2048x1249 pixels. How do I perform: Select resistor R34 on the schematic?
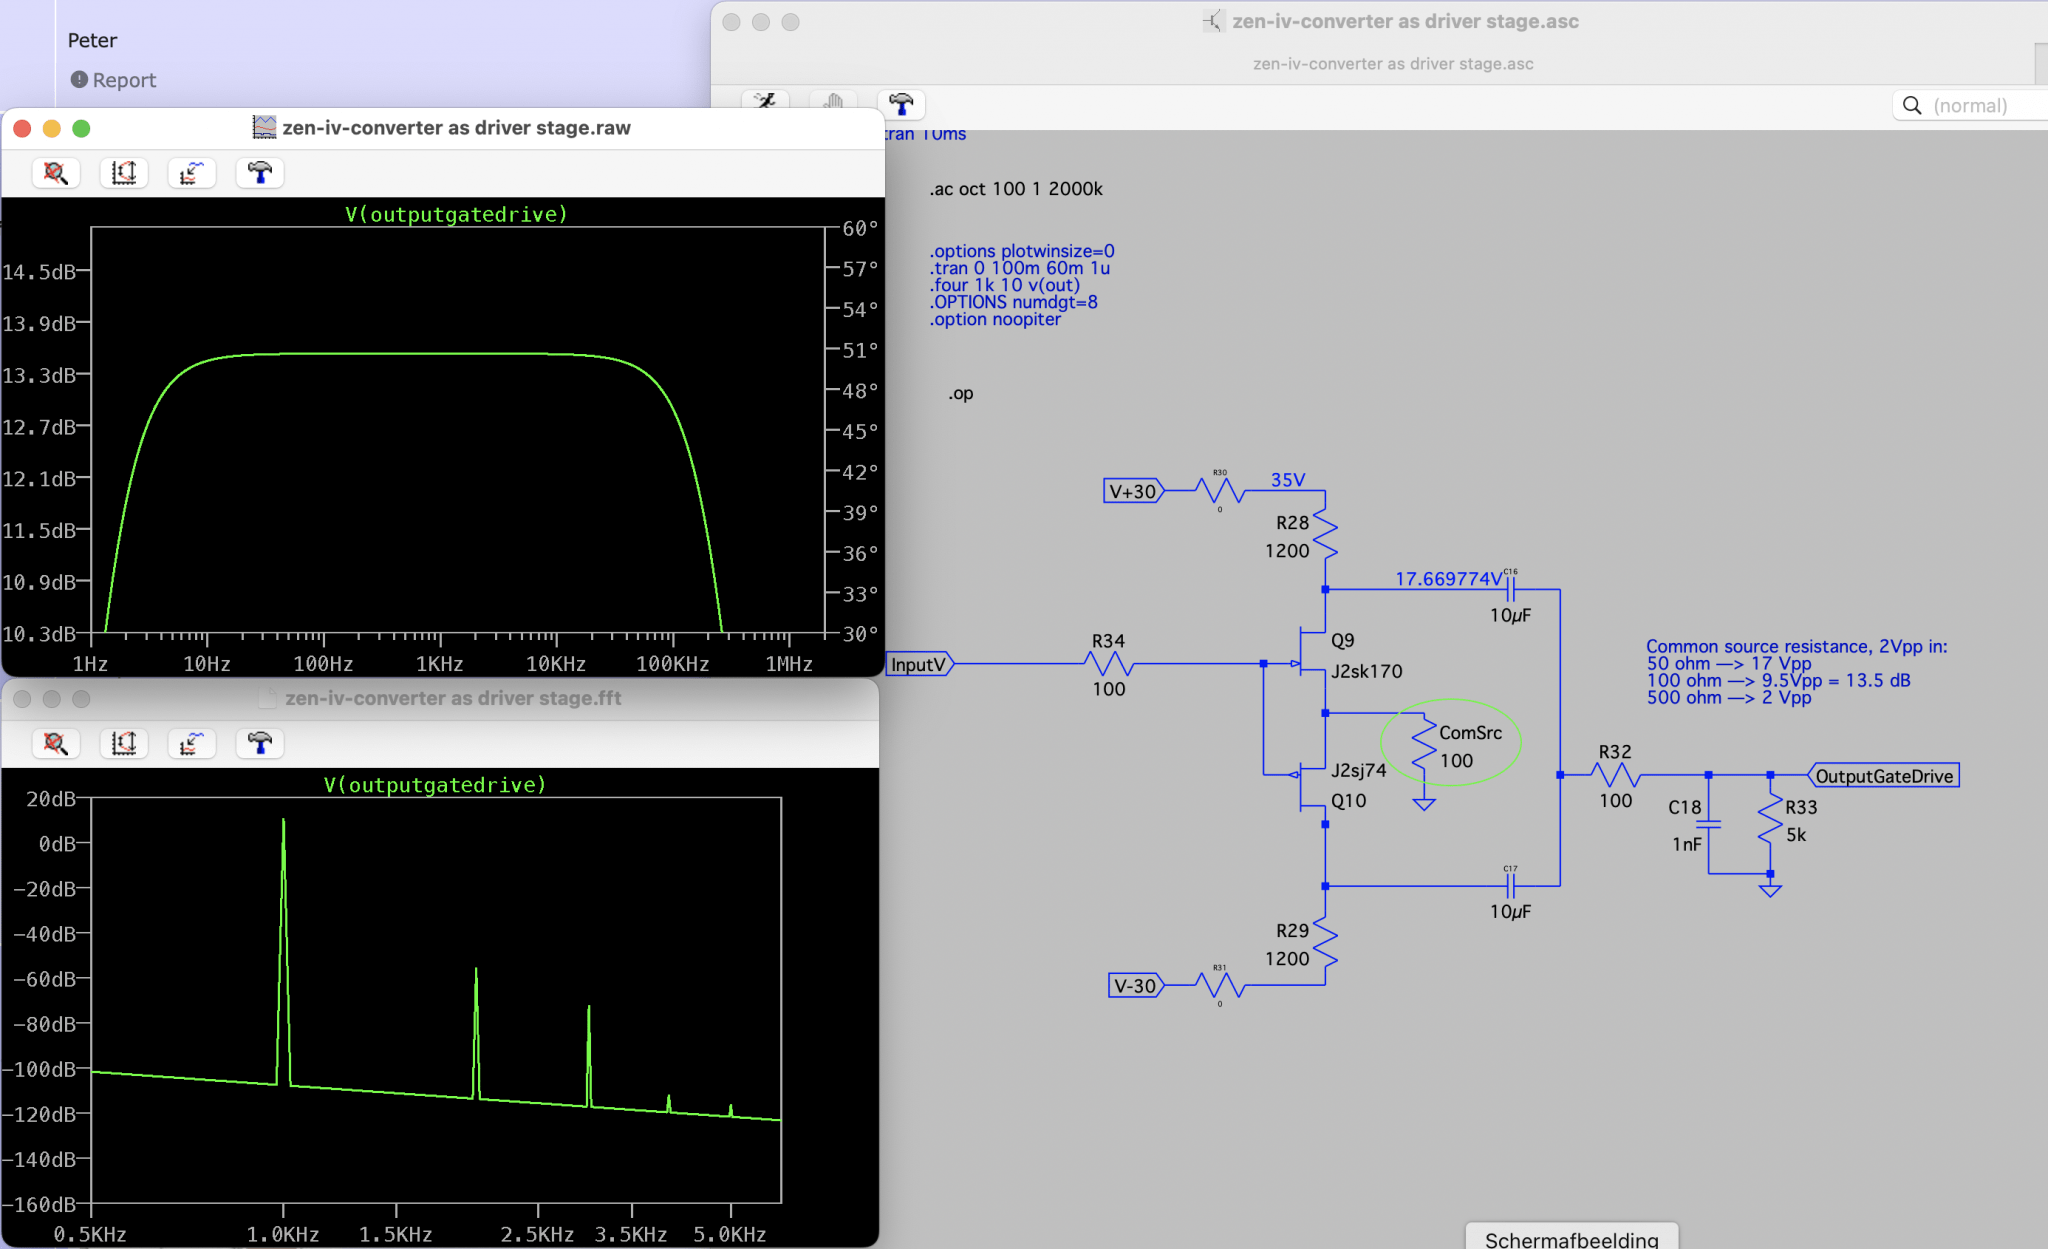[1109, 664]
